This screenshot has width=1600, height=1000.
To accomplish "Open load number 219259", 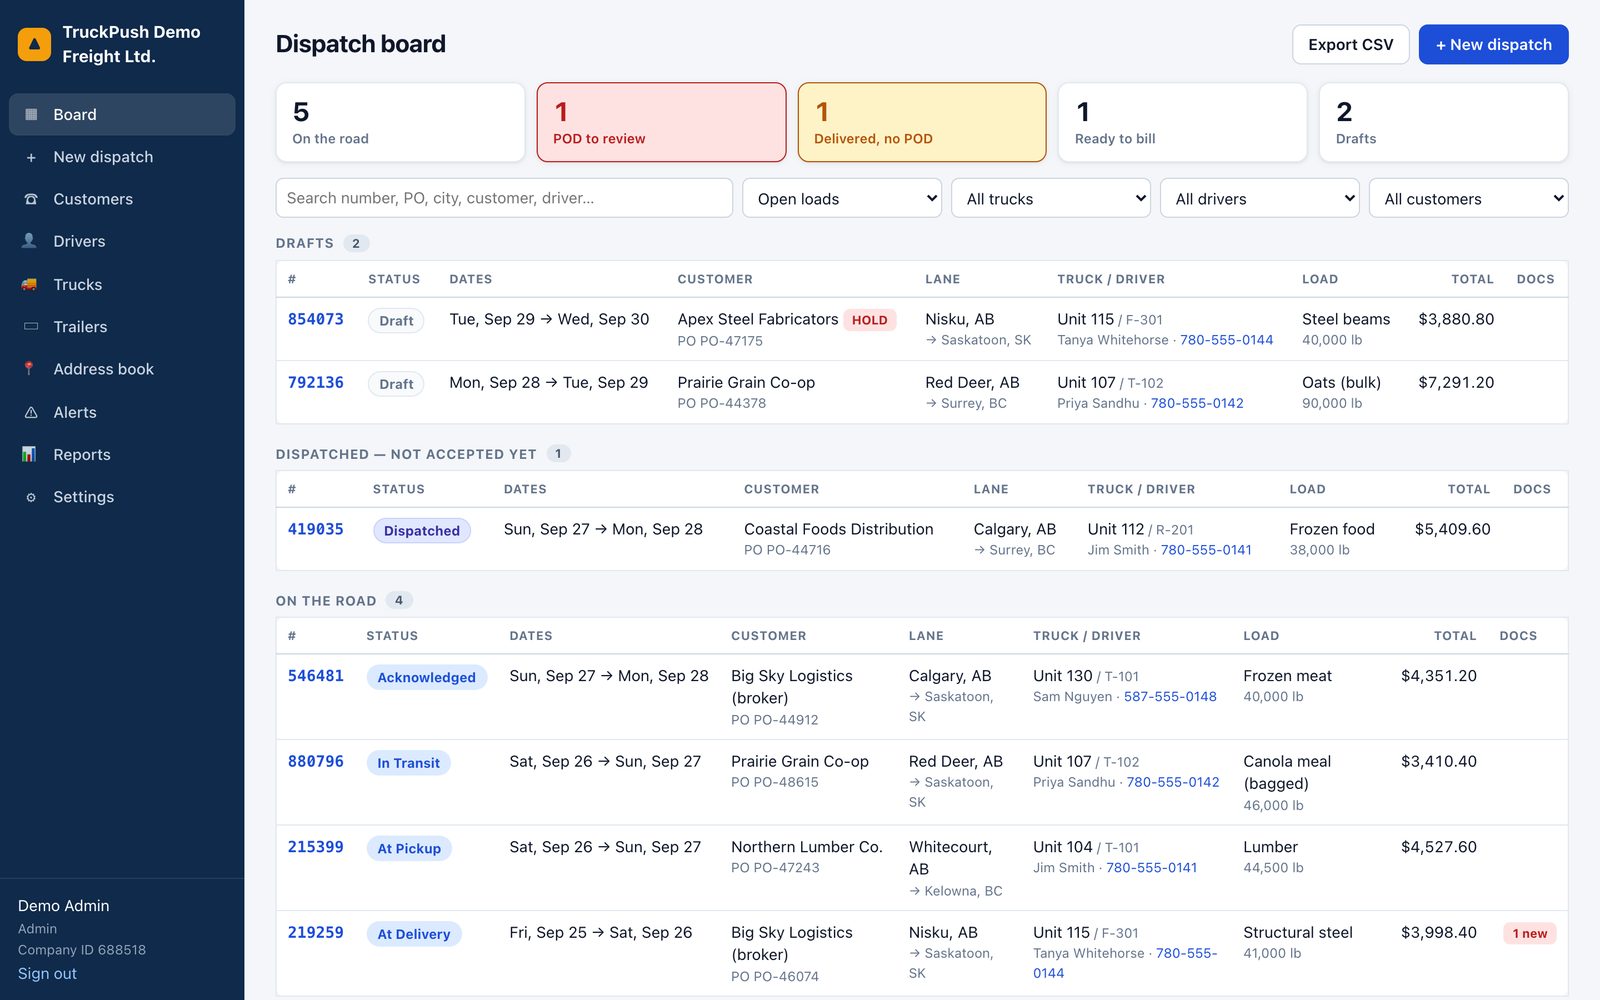I will (316, 932).
